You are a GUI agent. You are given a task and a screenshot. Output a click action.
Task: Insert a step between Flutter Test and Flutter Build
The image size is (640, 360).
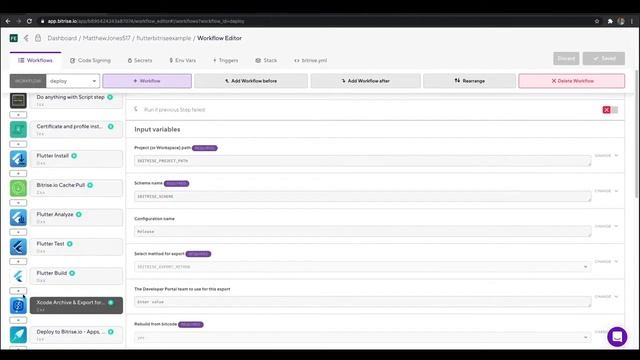point(18,262)
